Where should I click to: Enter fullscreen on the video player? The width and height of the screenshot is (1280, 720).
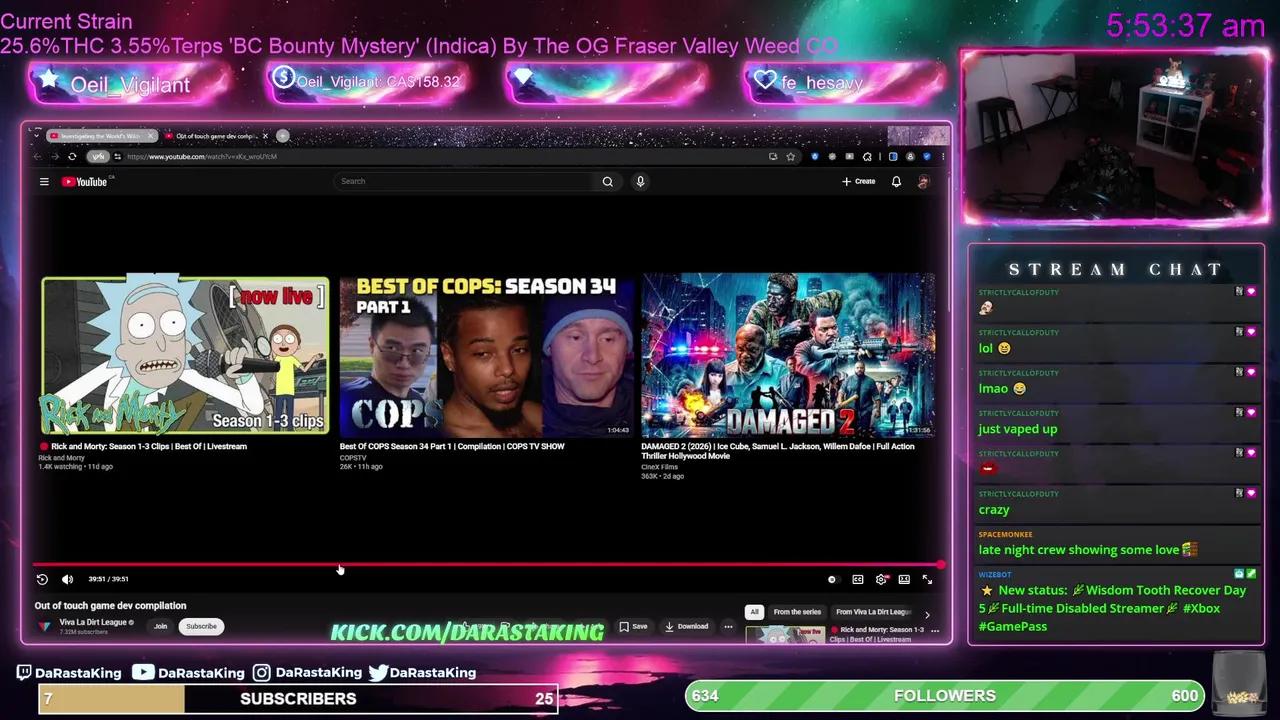coord(927,579)
